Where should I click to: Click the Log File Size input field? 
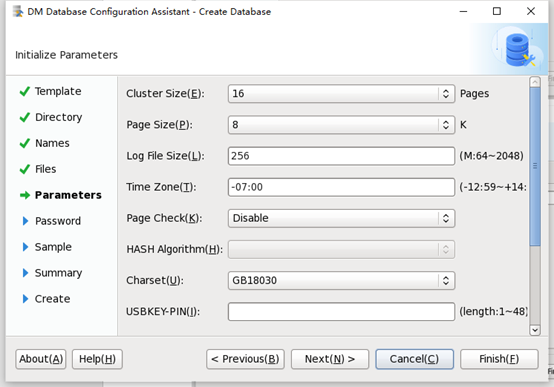click(341, 156)
